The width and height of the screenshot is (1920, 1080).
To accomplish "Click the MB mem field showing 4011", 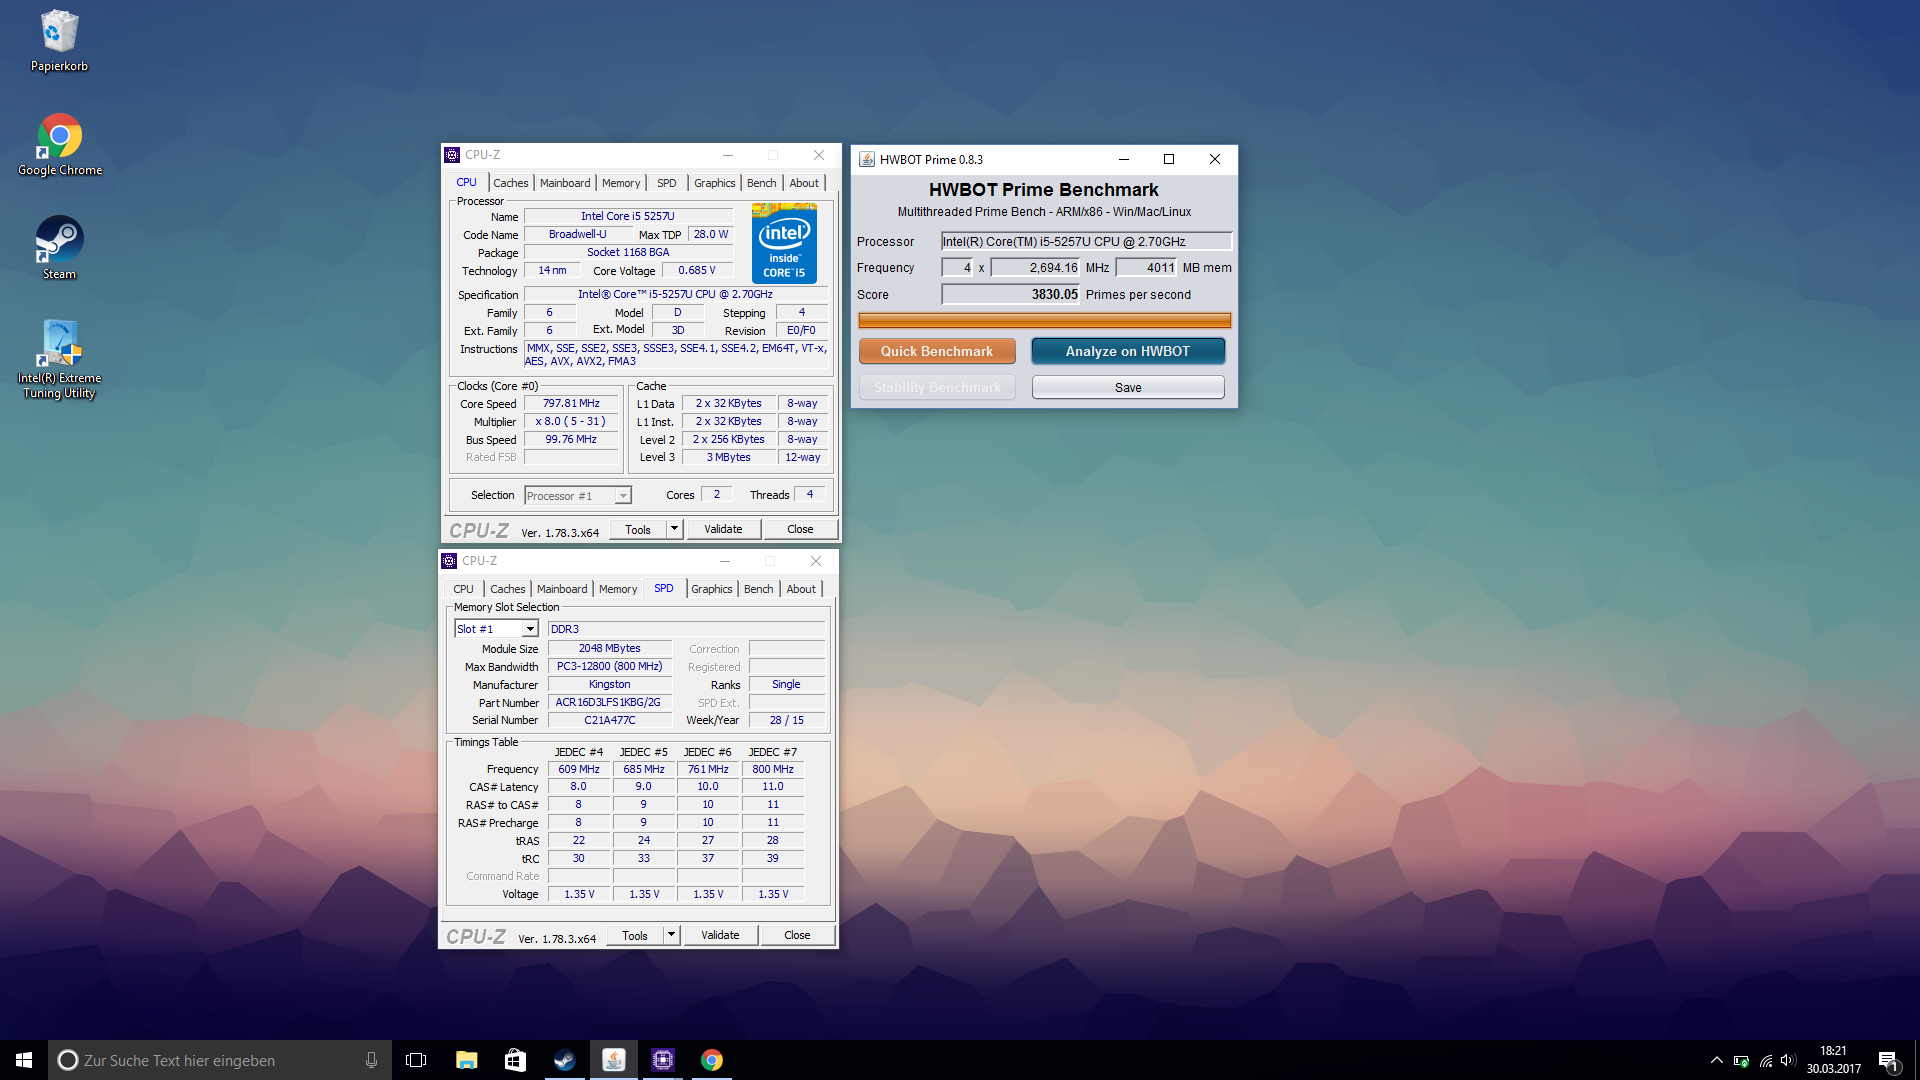I will pos(1146,267).
